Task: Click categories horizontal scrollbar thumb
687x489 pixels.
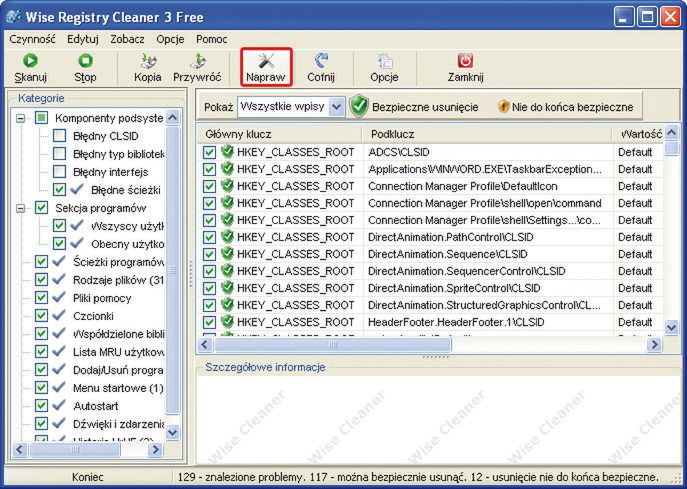Action: click(75, 450)
